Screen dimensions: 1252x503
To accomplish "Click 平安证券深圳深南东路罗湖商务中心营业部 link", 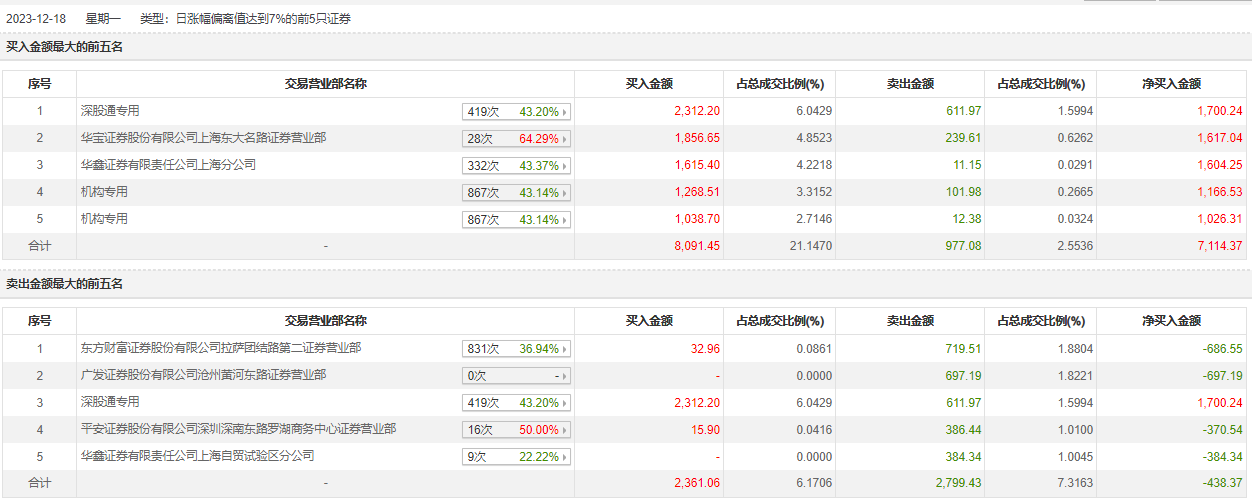I will pos(238,429).
